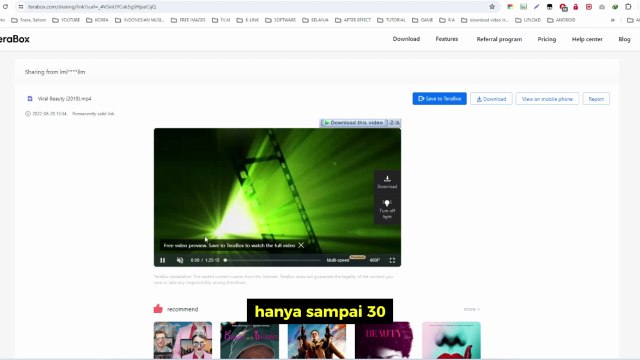640x360 pixels.
Task: Click the Download this video bar
Action: (354, 123)
